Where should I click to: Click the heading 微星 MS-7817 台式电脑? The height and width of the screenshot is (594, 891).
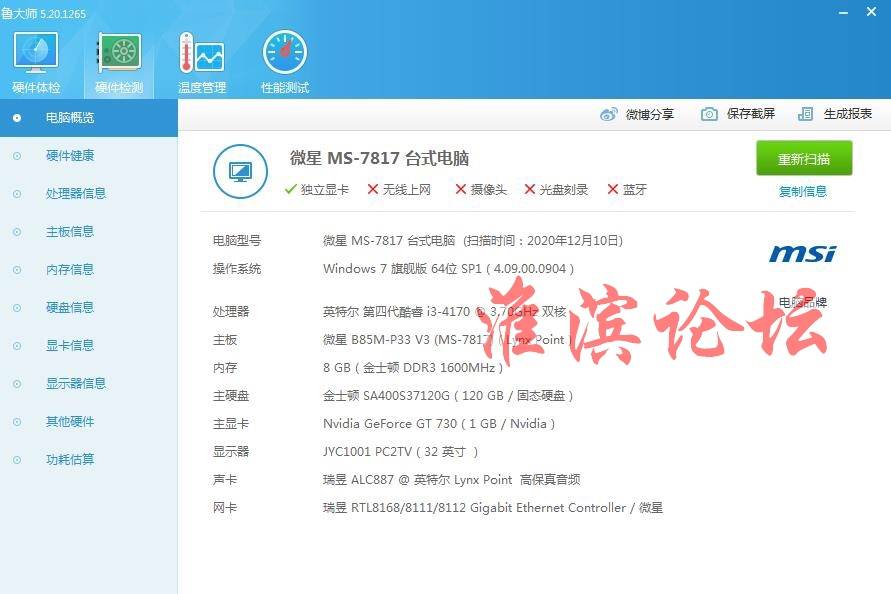click(x=379, y=158)
